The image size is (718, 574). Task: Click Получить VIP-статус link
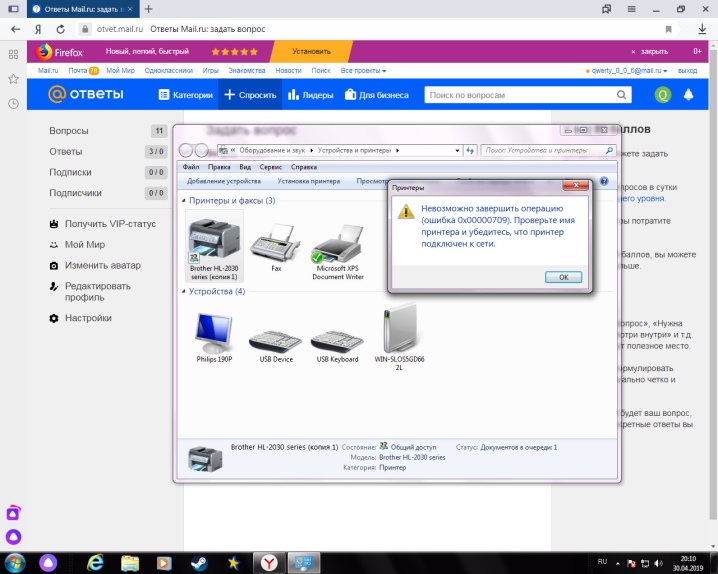110,224
